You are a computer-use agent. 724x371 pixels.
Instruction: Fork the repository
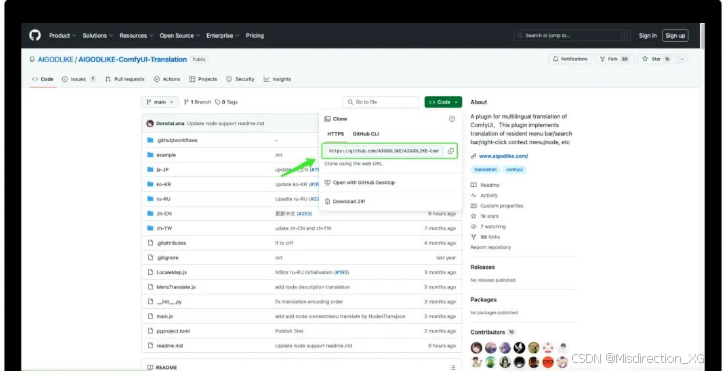coord(614,59)
